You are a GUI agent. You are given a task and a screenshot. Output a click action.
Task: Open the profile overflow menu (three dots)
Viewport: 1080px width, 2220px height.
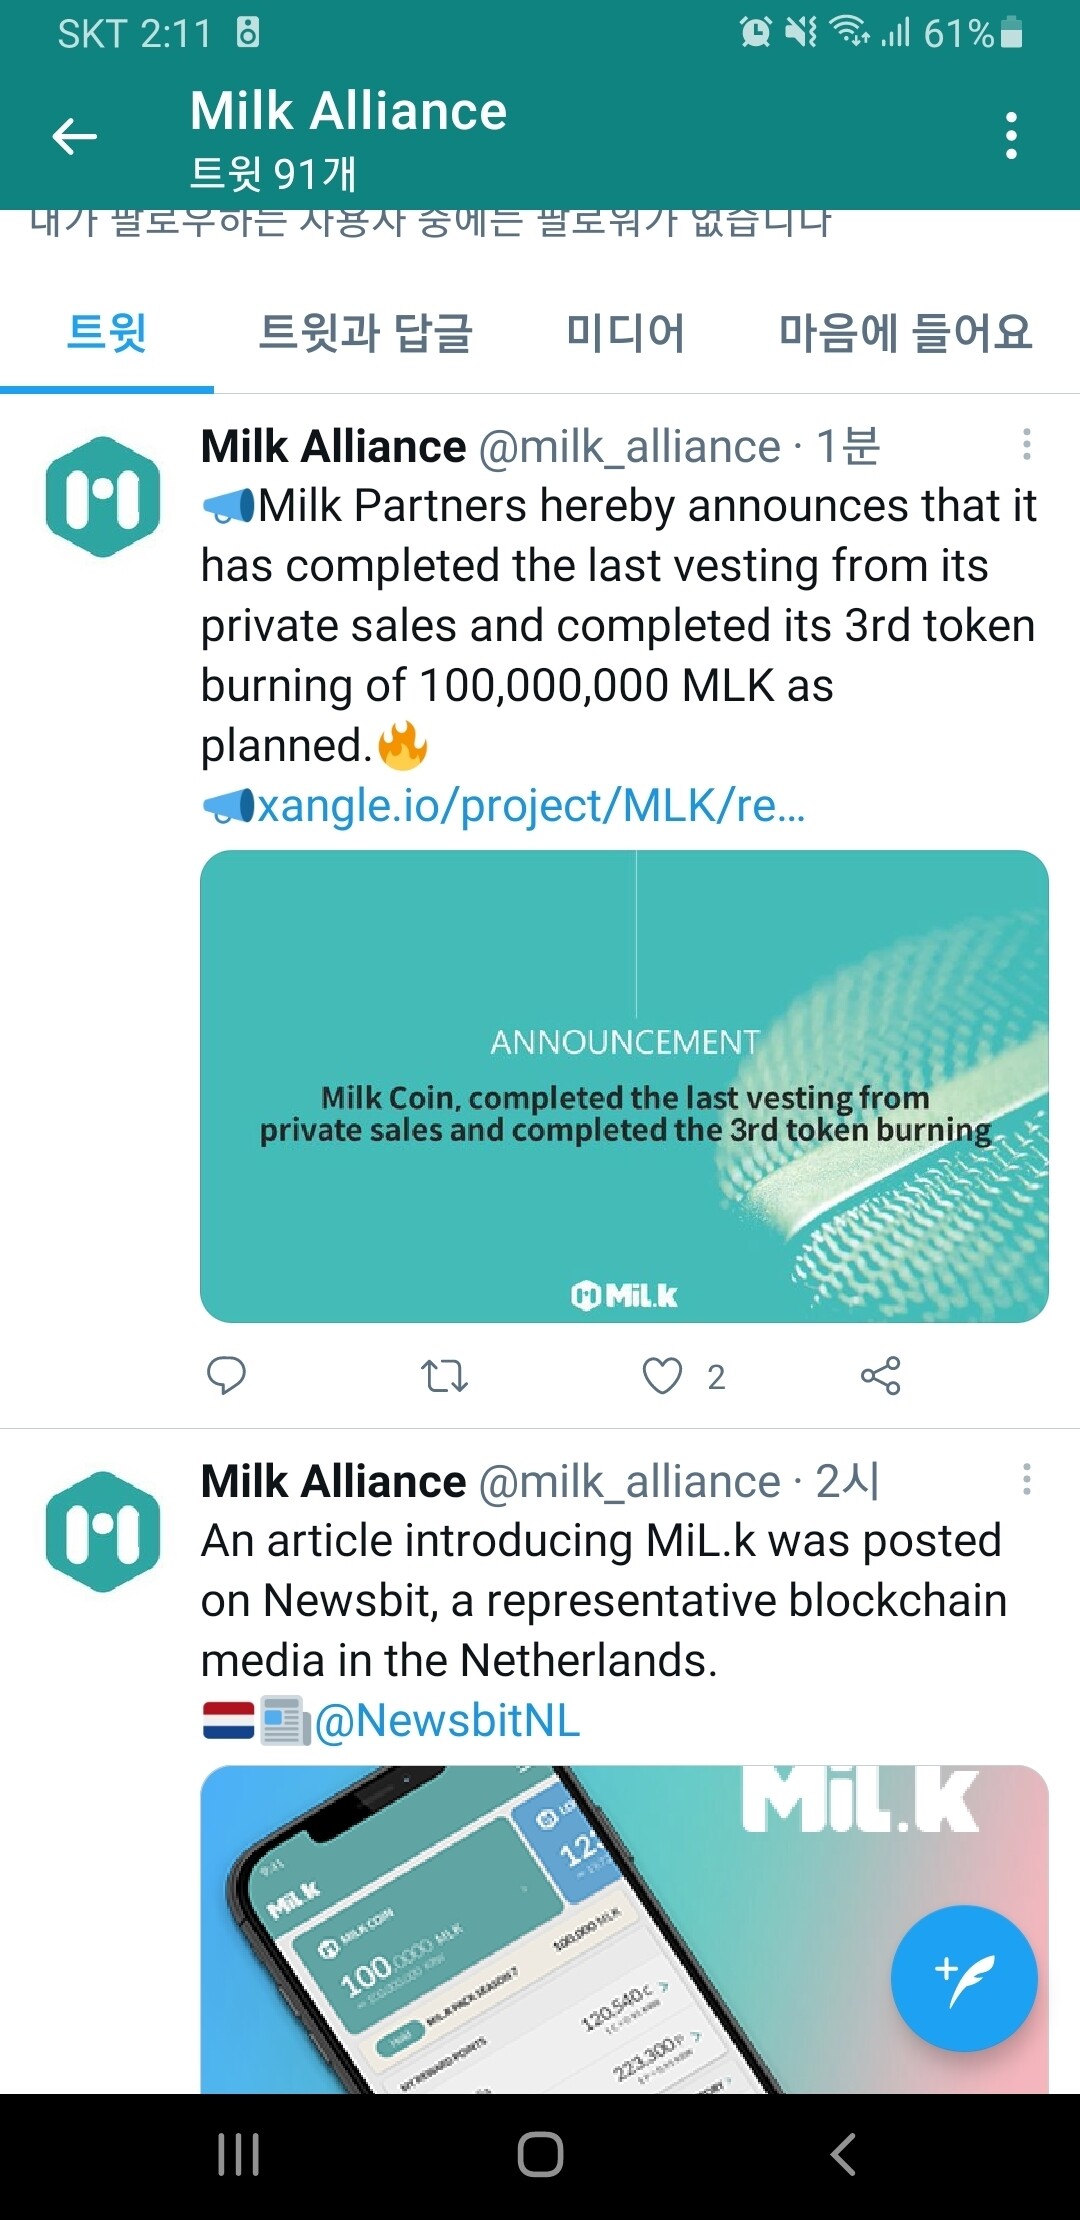tap(1011, 136)
